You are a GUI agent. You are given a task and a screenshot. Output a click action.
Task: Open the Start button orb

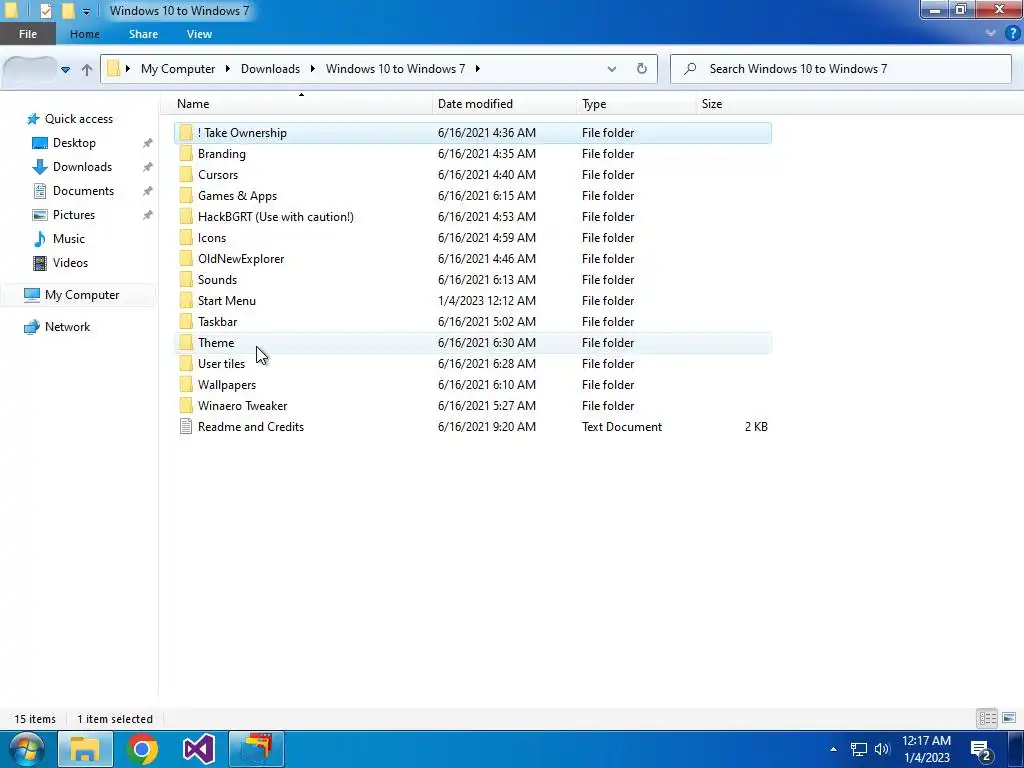[25, 748]
